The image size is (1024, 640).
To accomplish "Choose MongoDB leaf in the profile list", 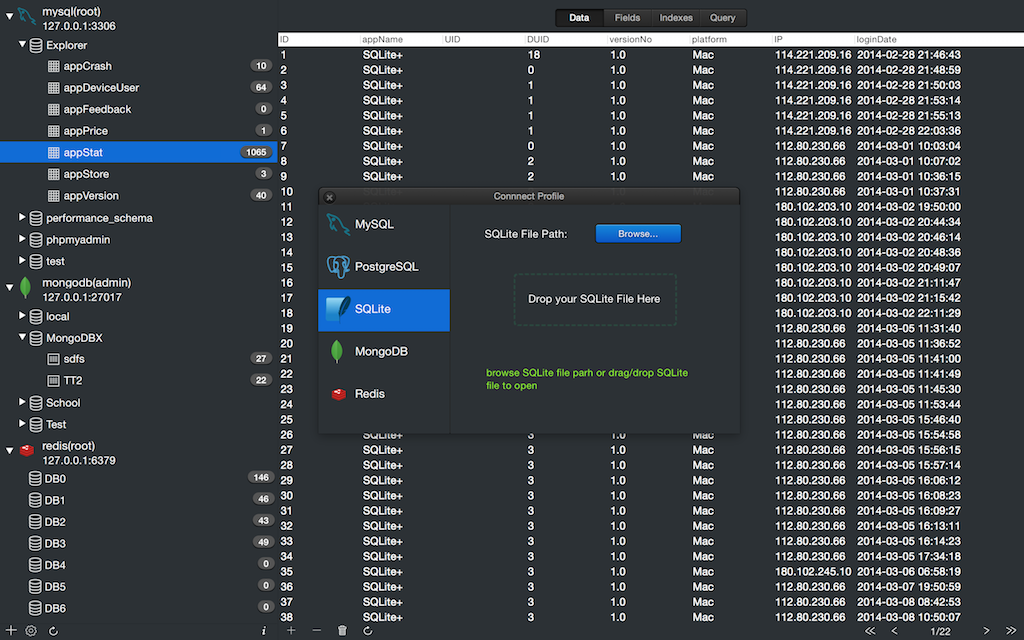I will [384, 351].
